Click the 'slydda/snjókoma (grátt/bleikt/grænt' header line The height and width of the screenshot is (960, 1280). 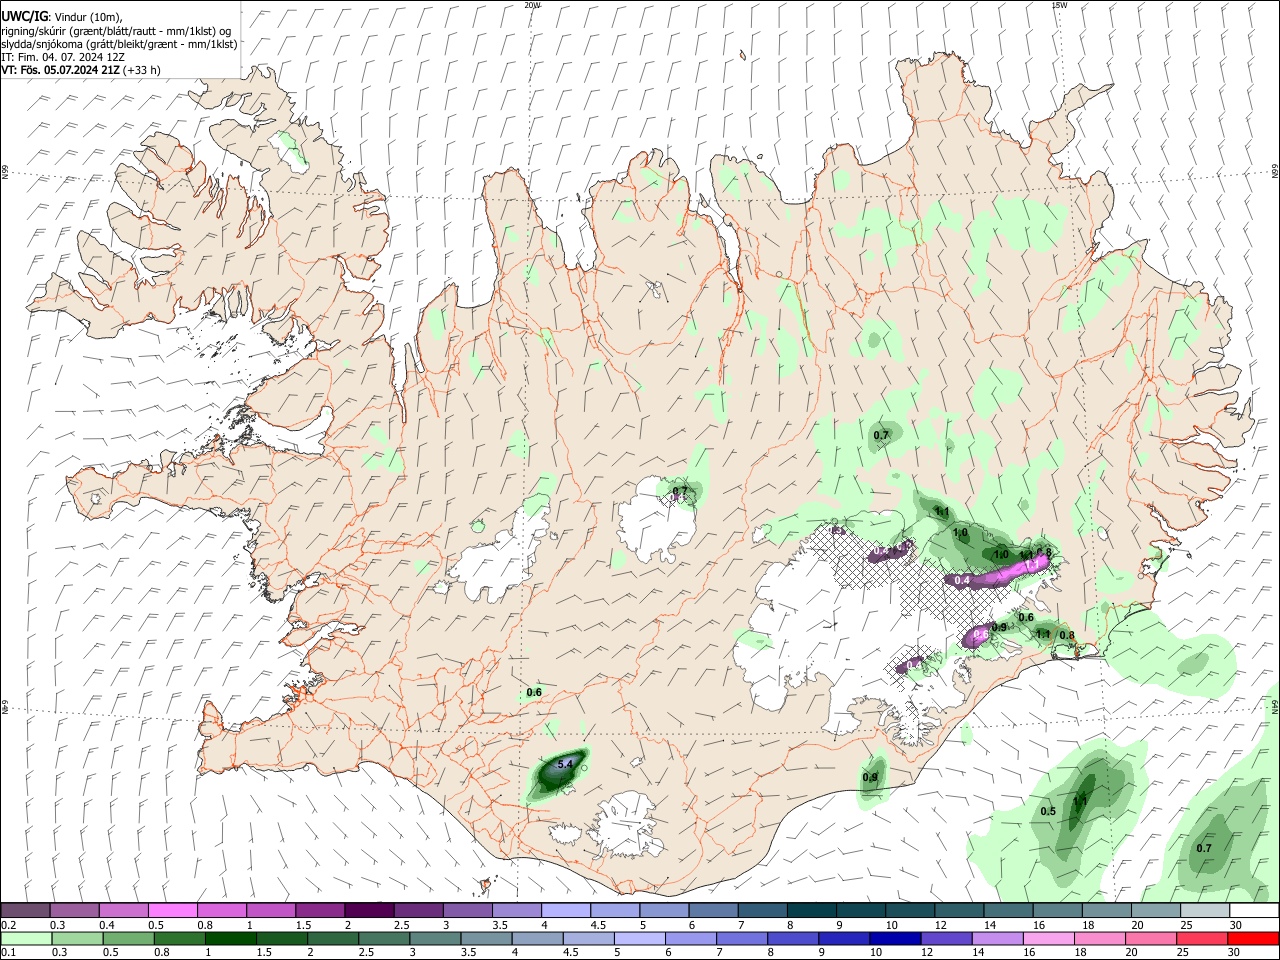click(119, 44)
